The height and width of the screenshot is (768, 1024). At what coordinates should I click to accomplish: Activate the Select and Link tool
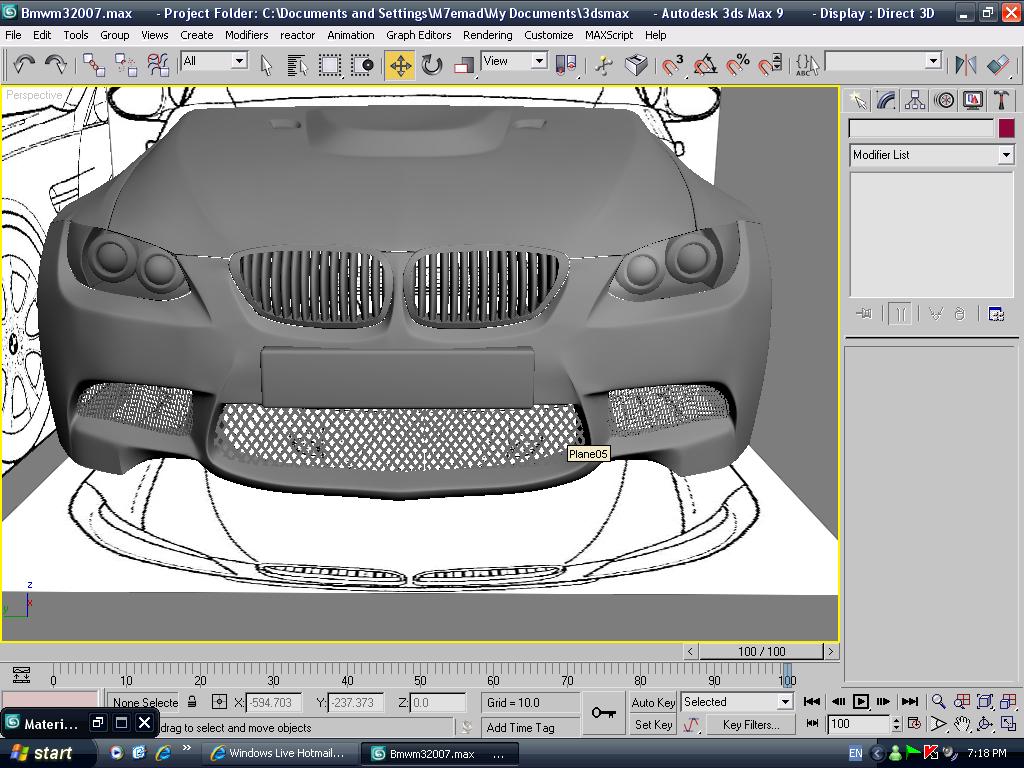[x=94, y=65]
